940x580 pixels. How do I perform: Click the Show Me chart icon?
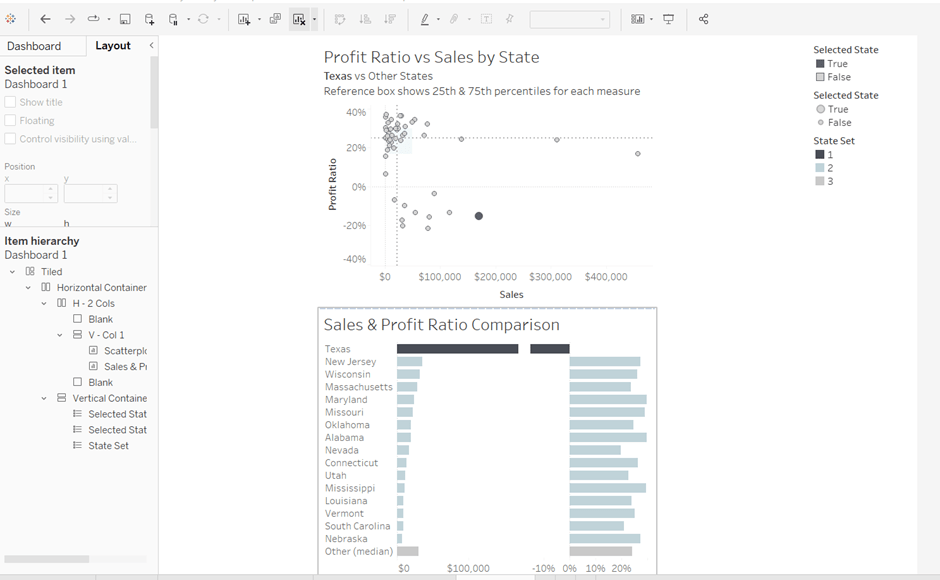tap(637, 19)
